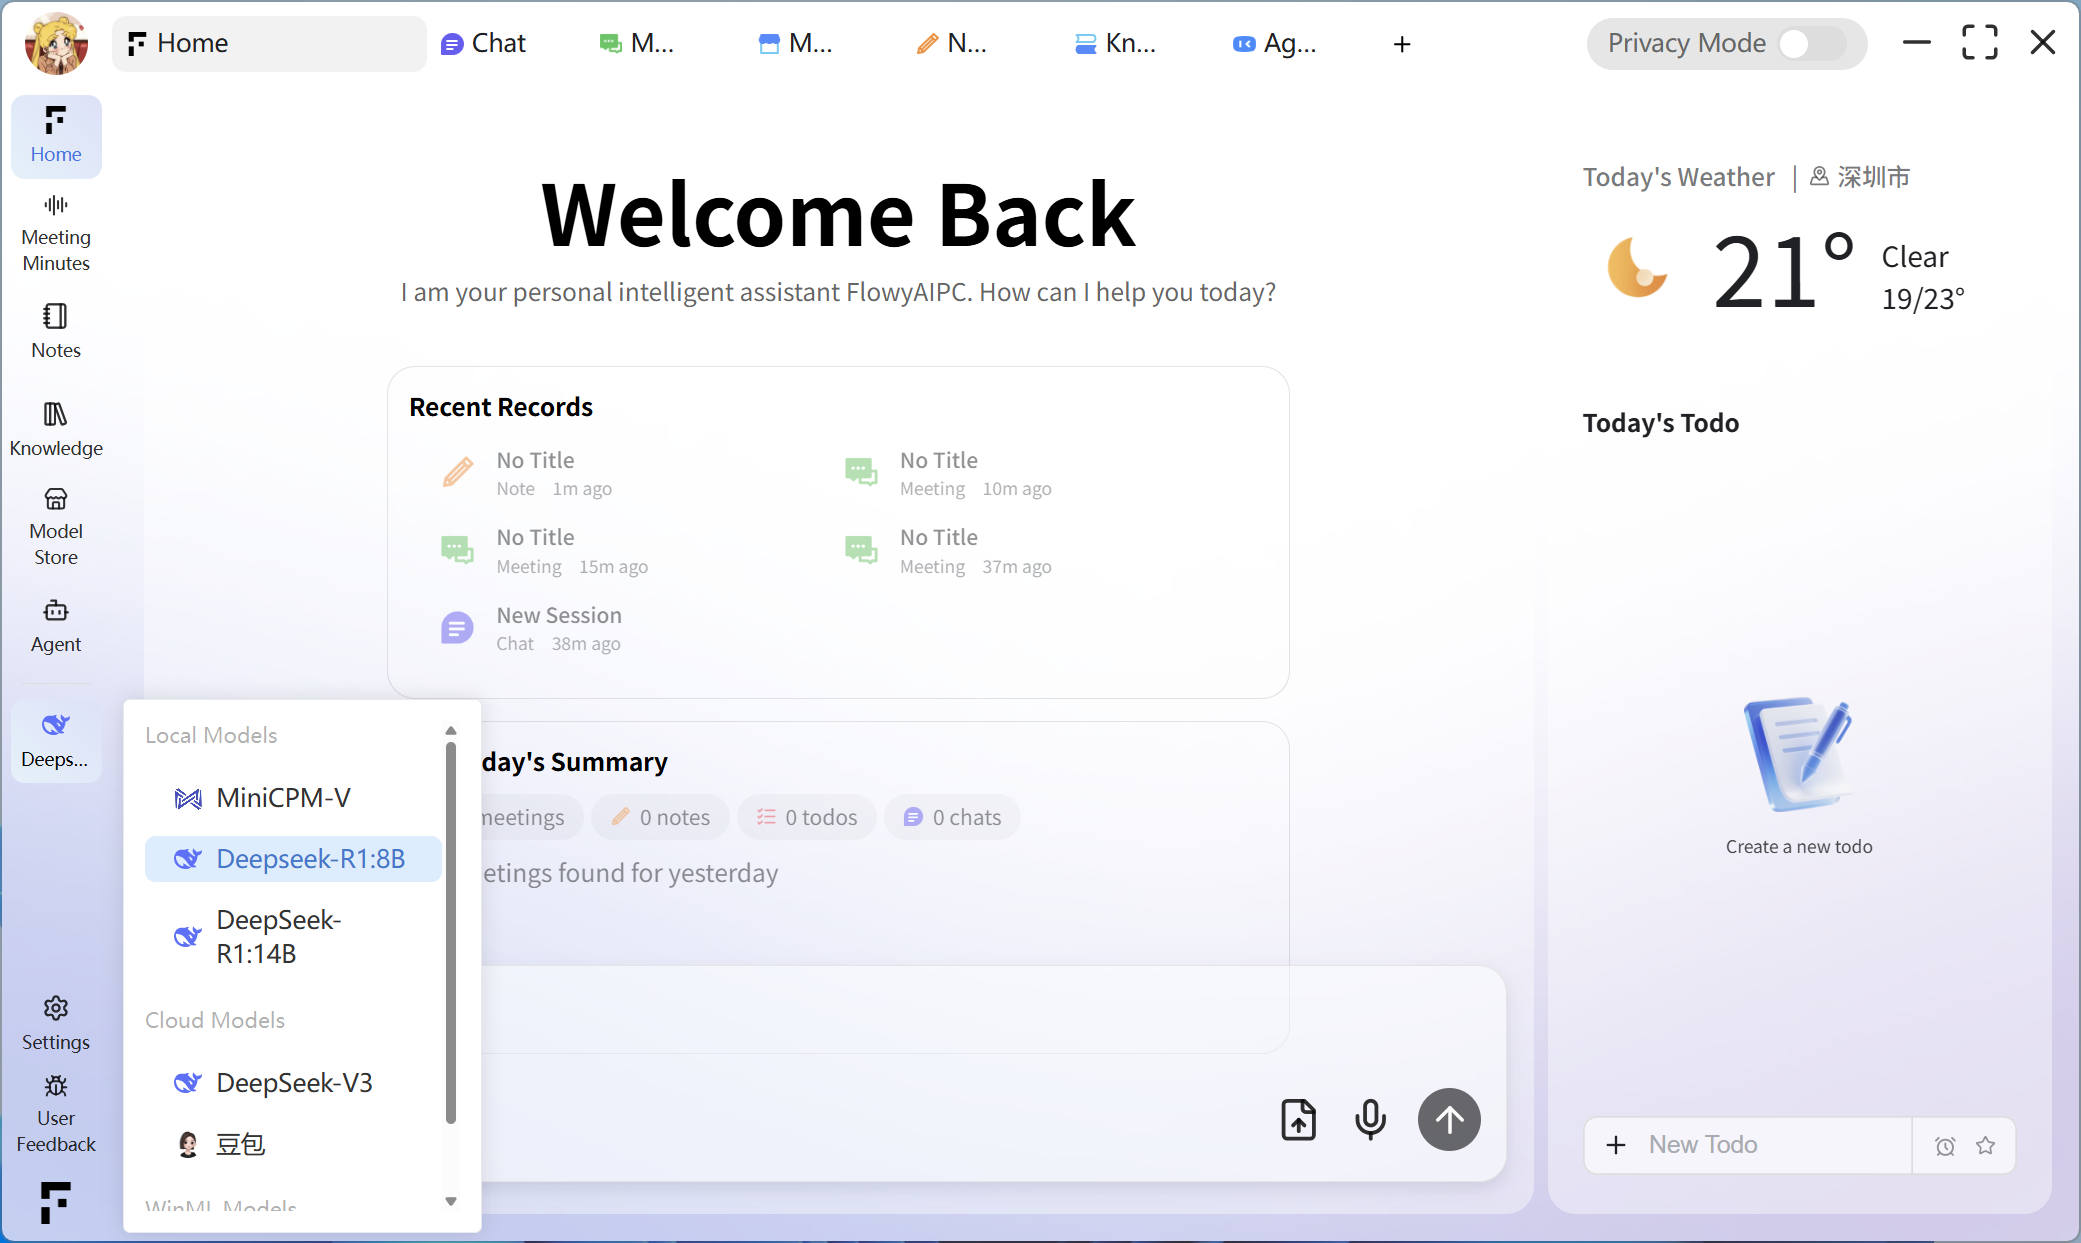
Task: Set reminder alarm for new todo
Action: pos(1944,1146)
